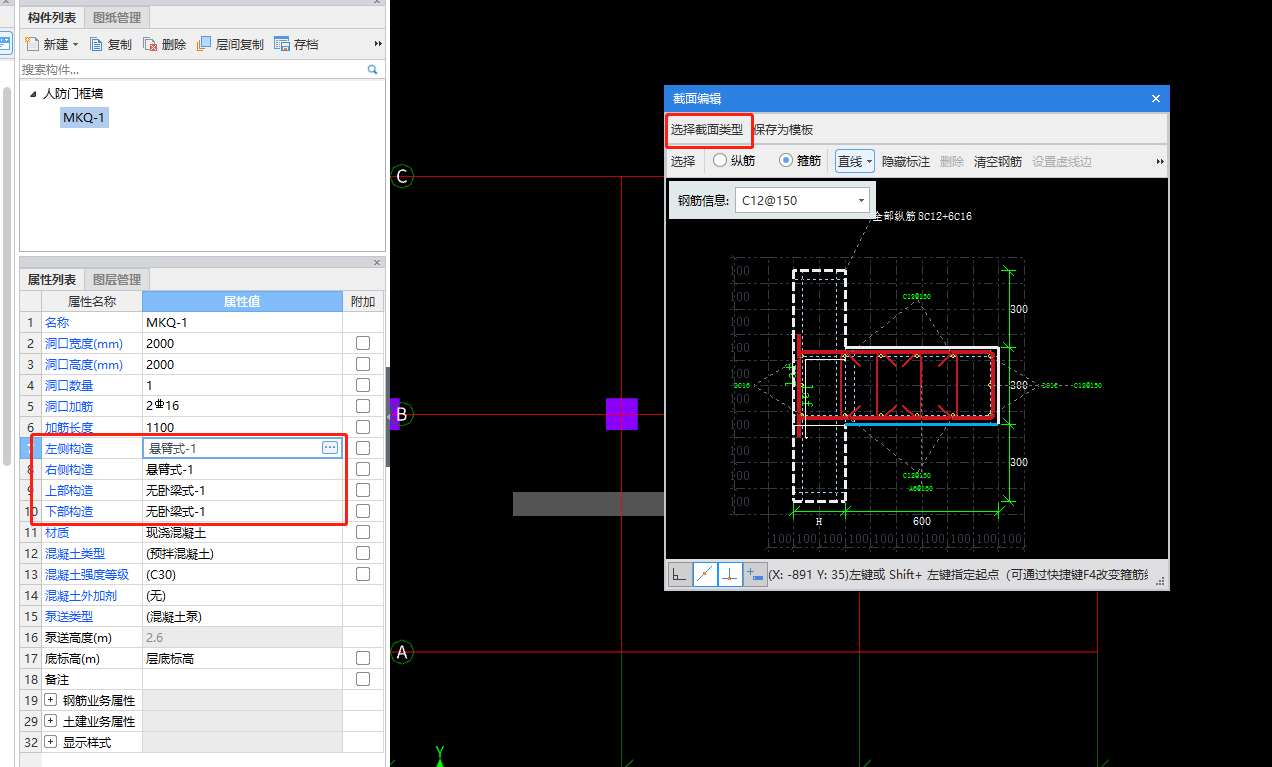Check the 附加 box for 备注
Image resolution: width=1272 pixels, height=767 pixels.
(x=363, y=679)
